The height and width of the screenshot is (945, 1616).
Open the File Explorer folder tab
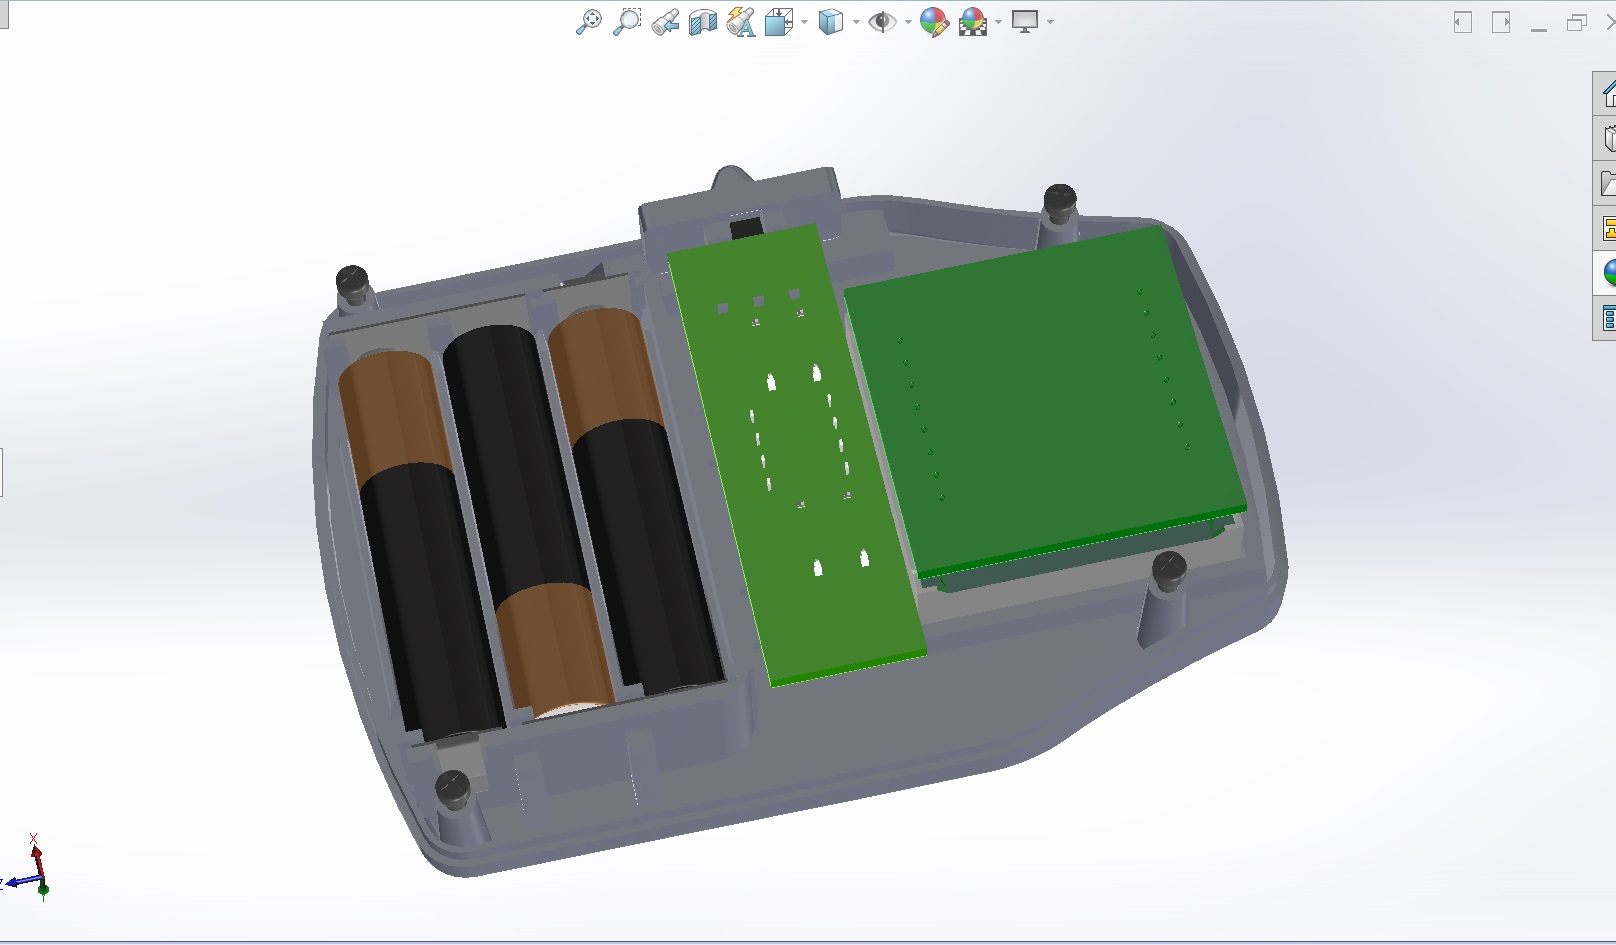pyautogui.click(x=1607, y=183)
